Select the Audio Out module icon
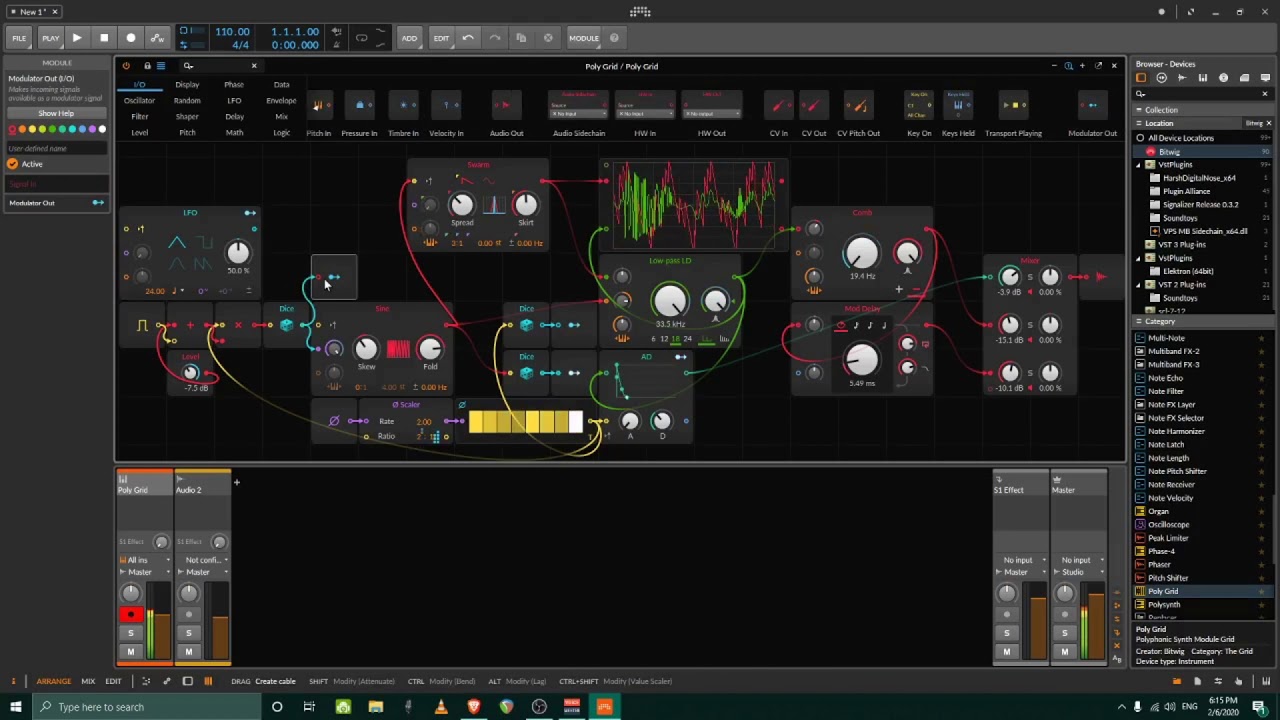Viewport: 1280px width, 720px height. [506, 106]
